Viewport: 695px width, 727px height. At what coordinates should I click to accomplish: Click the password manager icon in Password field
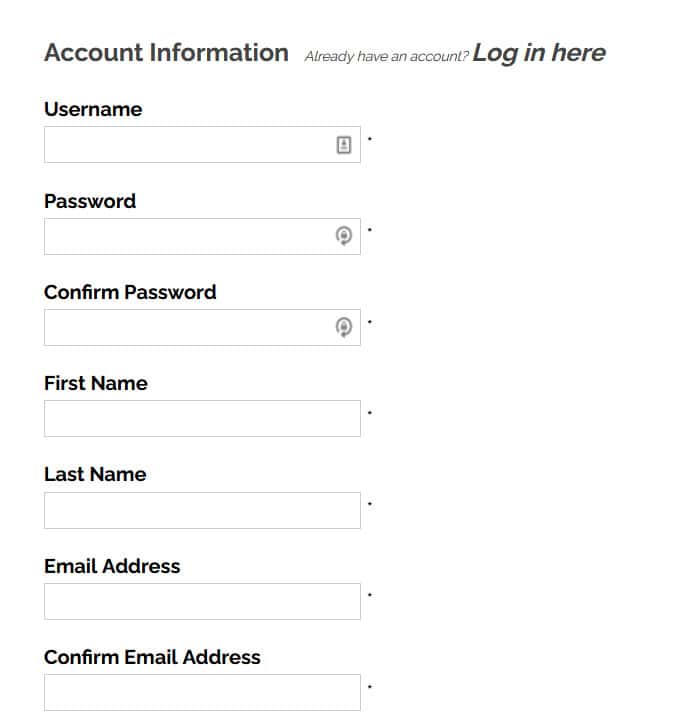coord(344,236)
